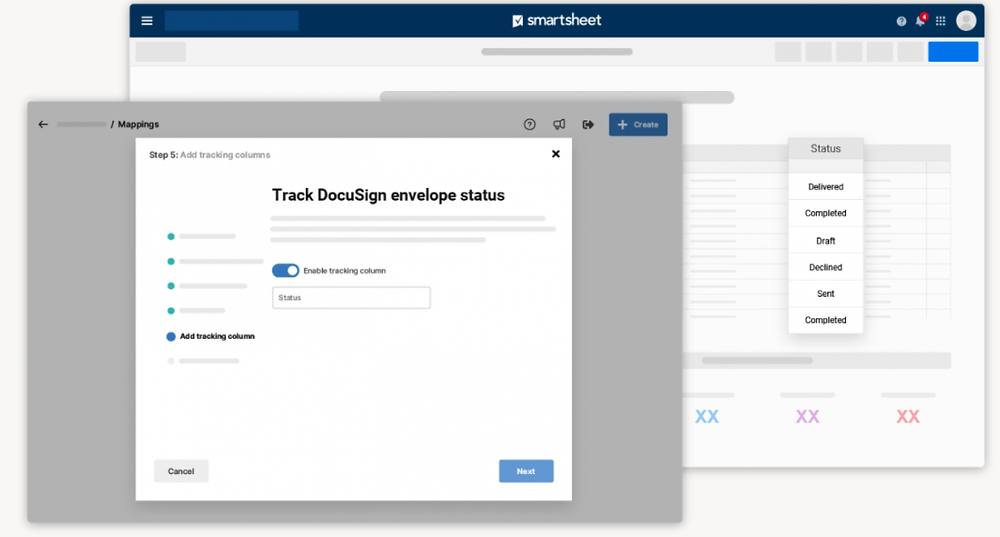Go back with the Mappings back arrow

click(x=43, y=124)
